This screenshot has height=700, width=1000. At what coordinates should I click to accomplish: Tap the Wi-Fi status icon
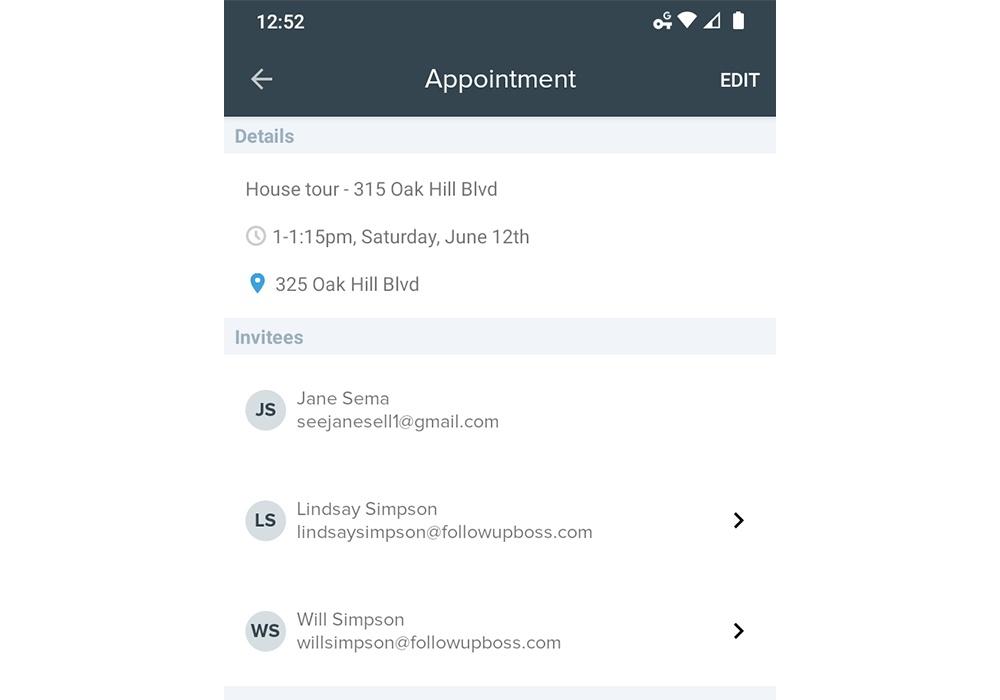(687, 20)
